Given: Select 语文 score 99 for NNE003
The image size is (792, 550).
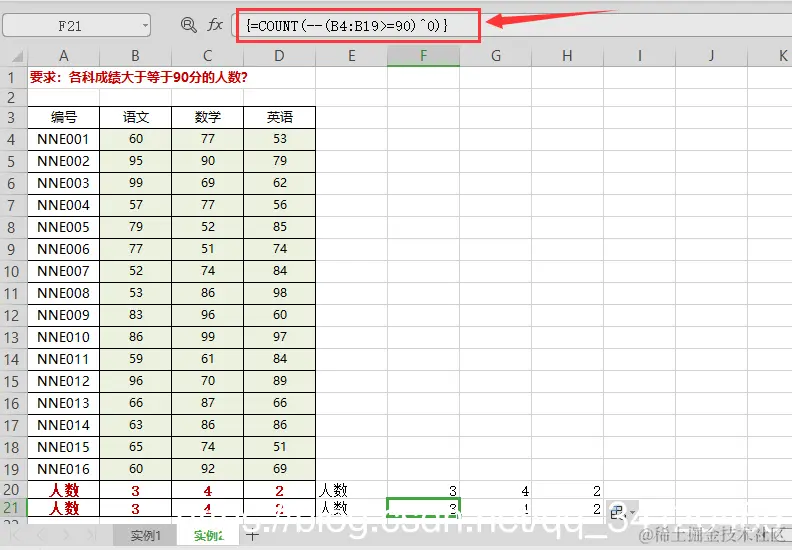Looking at the screenshot, I should (135, 183).
